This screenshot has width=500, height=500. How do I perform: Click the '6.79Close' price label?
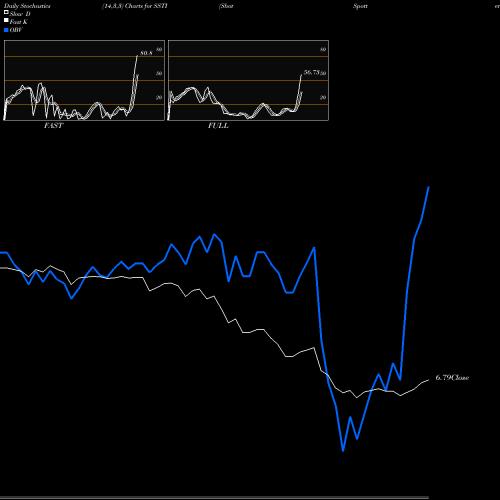(452, 377)
